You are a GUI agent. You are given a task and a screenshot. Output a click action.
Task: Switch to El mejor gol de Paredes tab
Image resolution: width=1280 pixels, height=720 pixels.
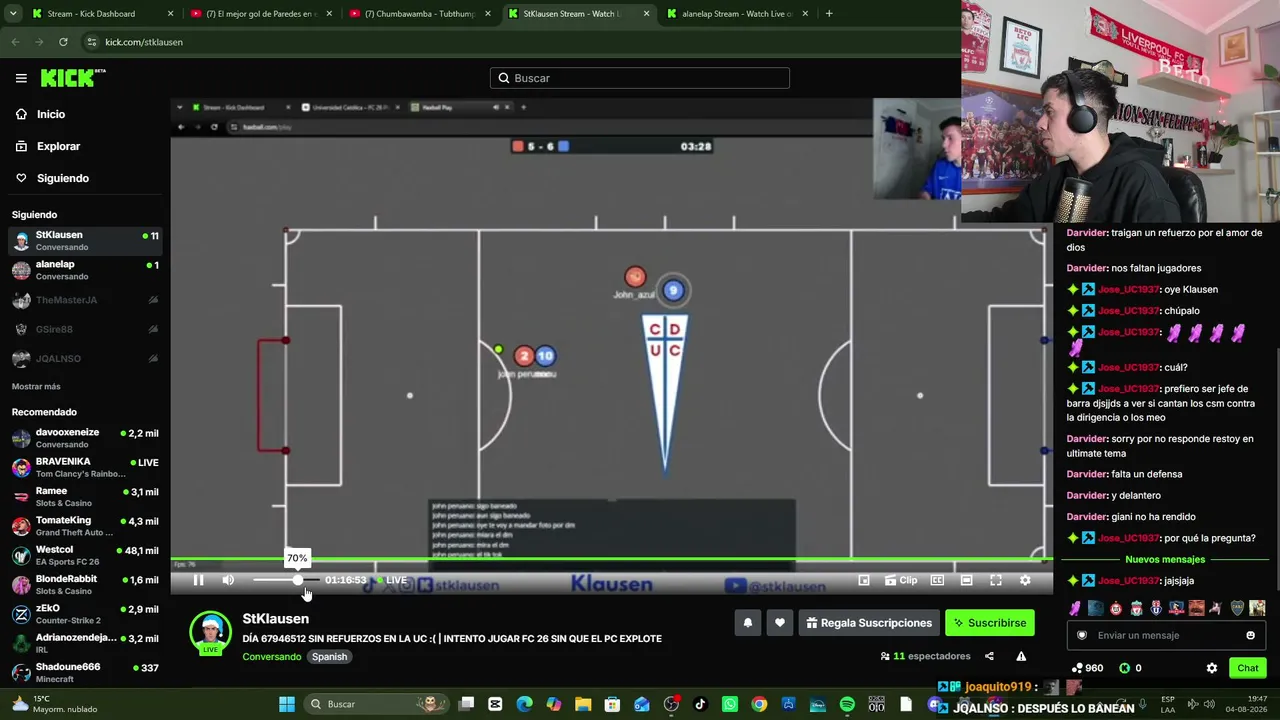point(262,14)
